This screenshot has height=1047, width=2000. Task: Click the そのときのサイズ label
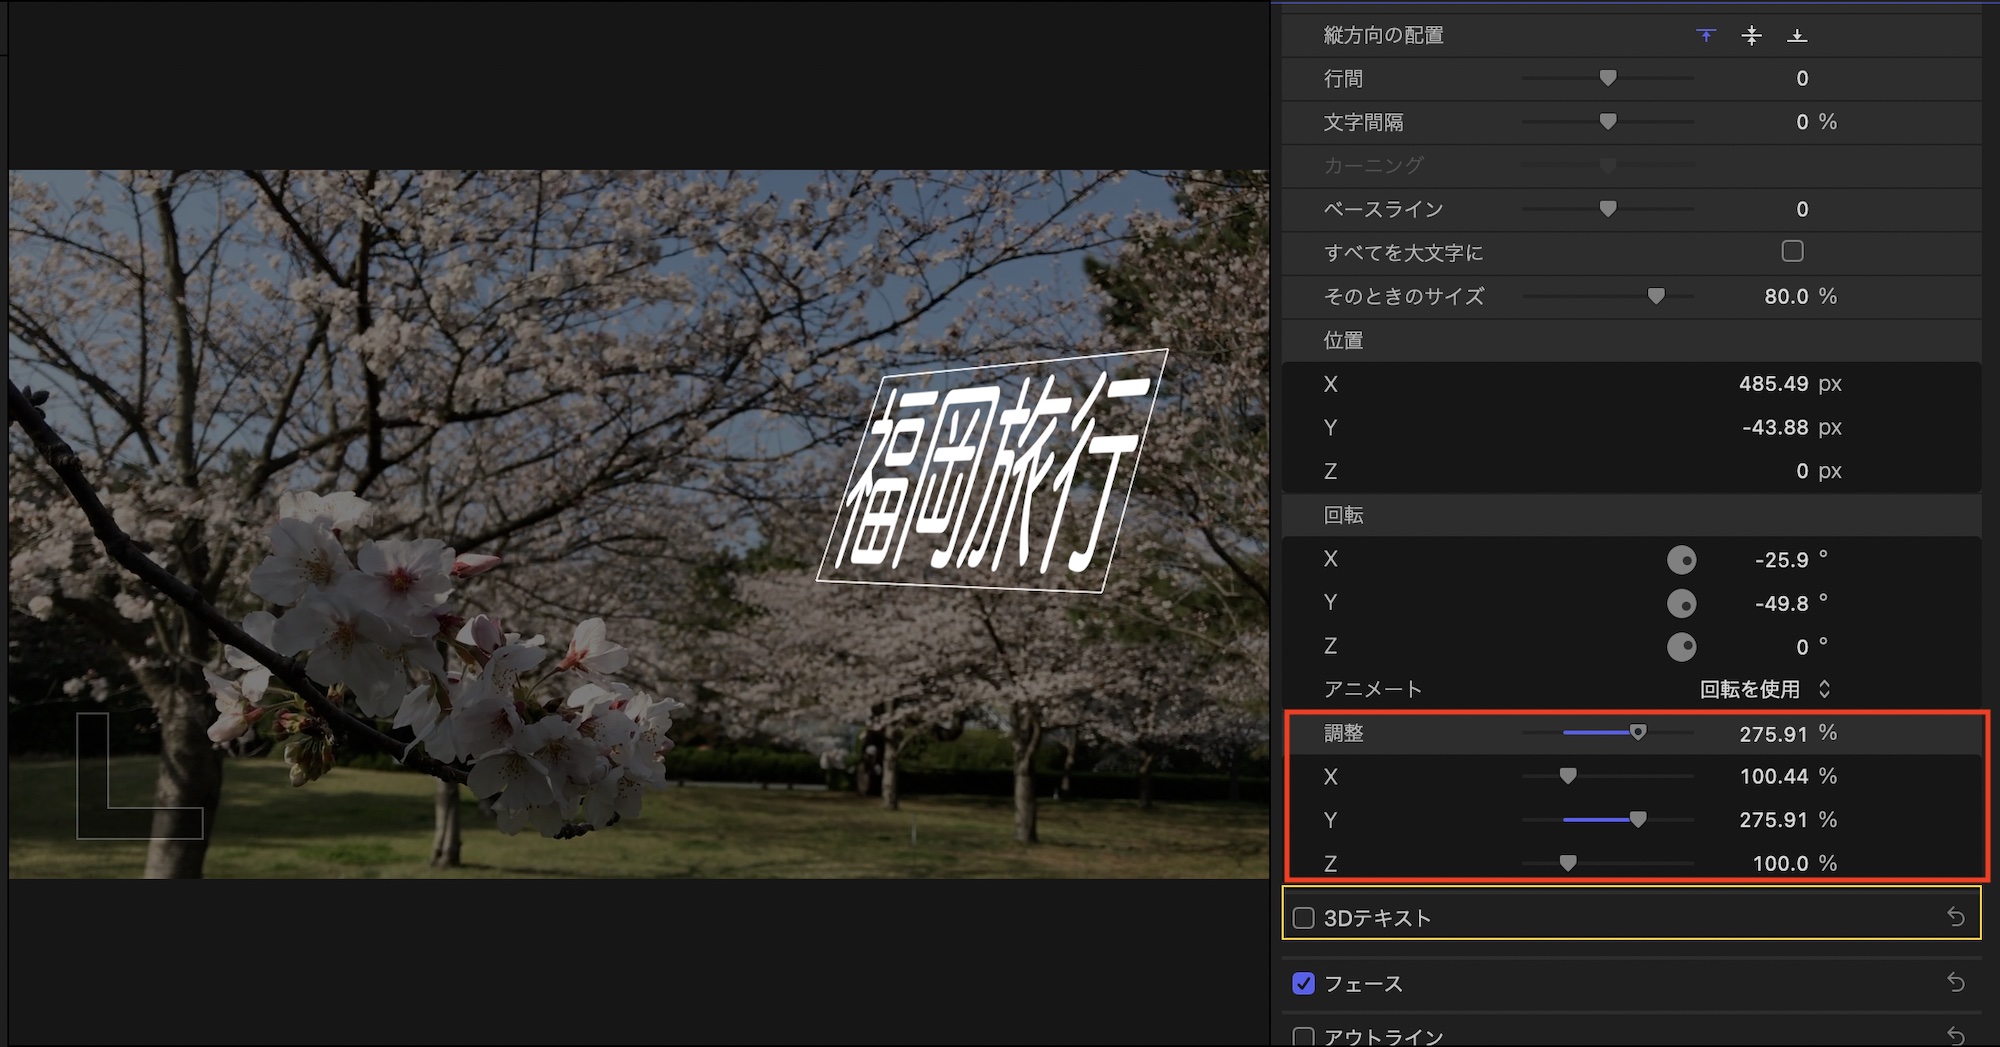[1403, 296]
